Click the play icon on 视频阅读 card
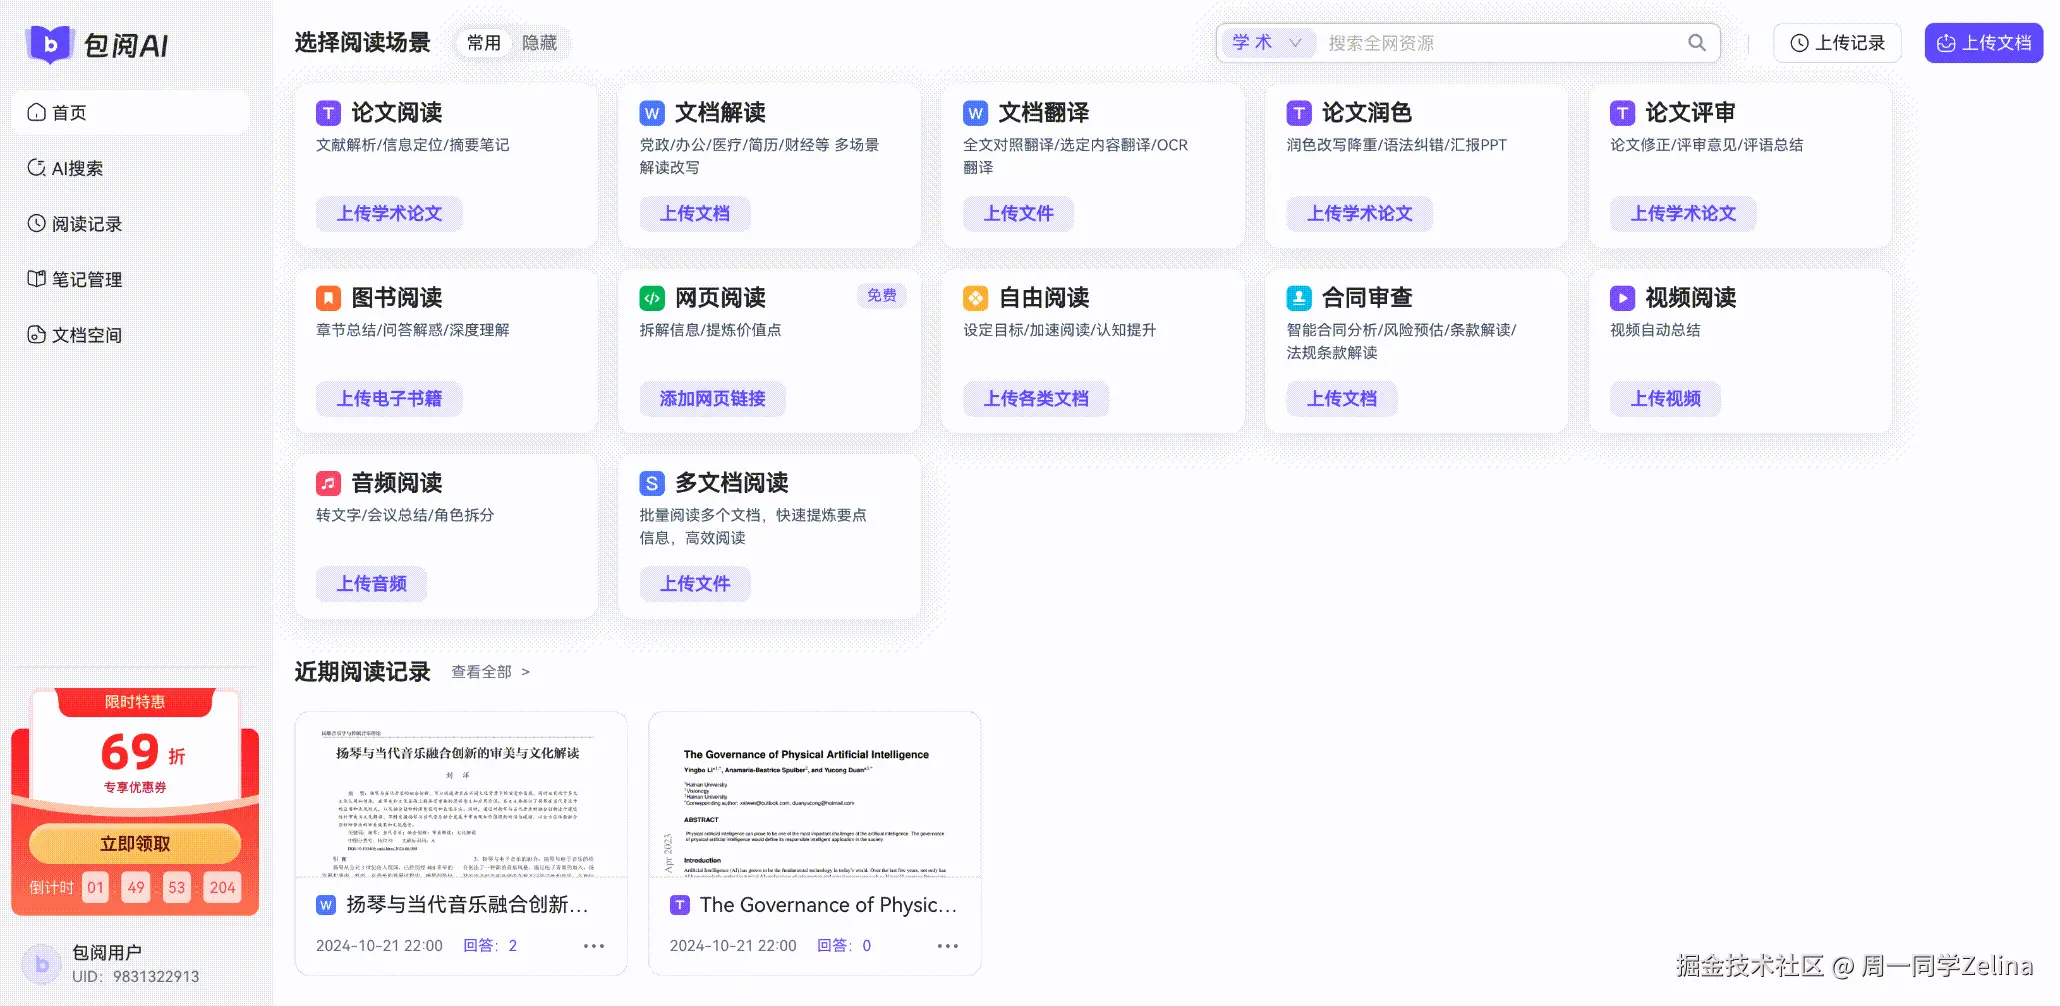Viewport: 2060px width, 1006px height. point(1622,297)
